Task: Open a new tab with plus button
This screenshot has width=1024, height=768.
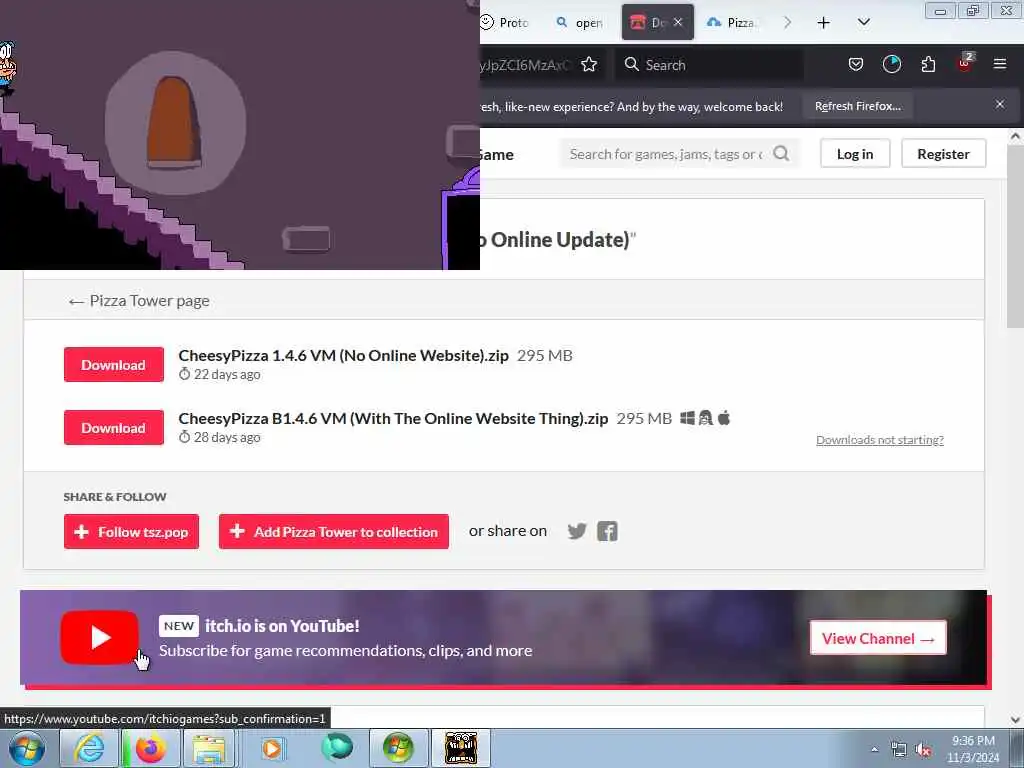Action: click(824, 22)
